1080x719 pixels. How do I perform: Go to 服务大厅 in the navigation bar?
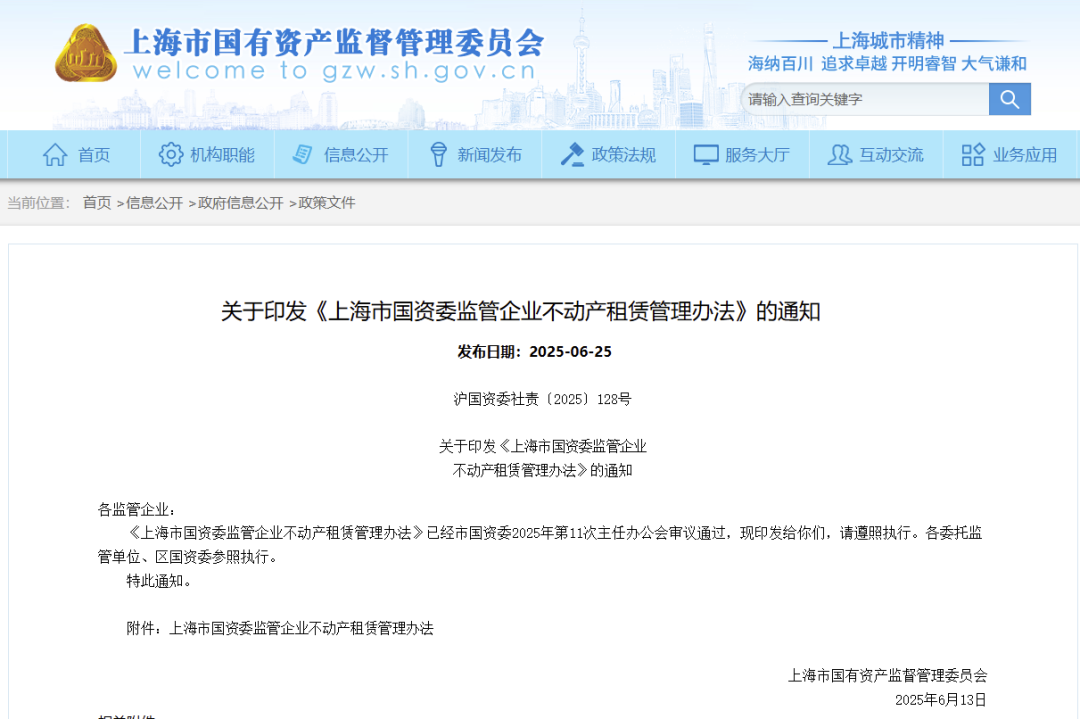pyautogui.click(x=757, y=155)
